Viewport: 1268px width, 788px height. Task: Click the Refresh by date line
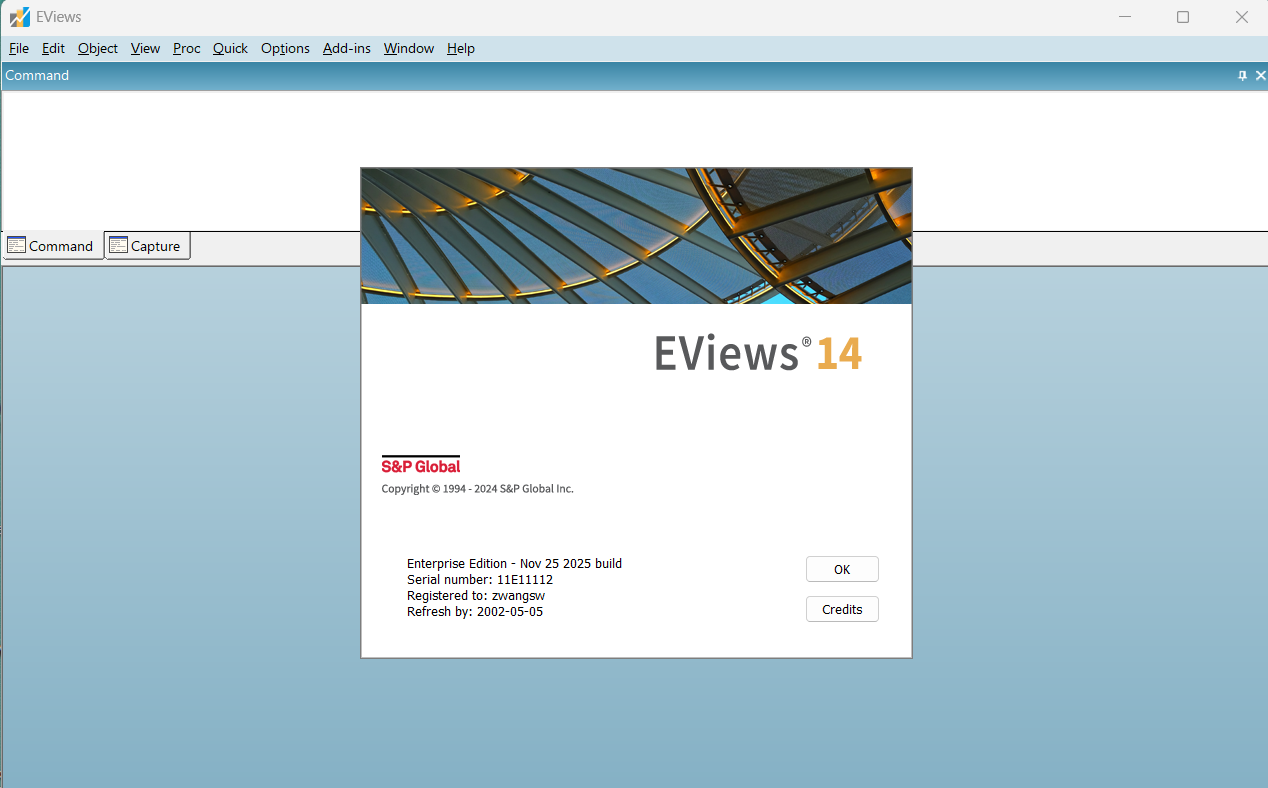tap(475, 612)
